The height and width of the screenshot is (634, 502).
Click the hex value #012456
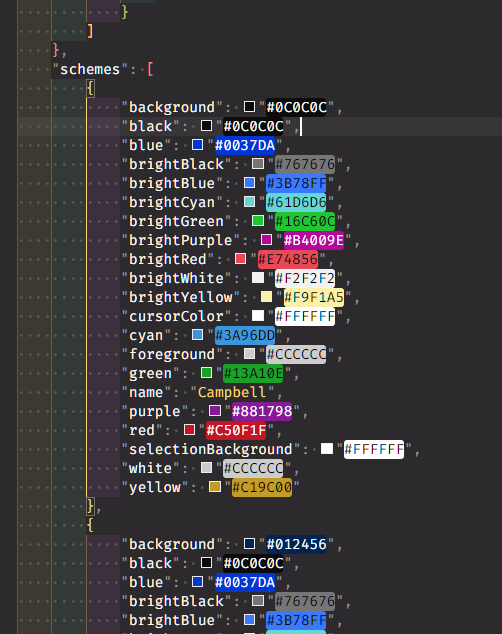pyautogui.click(x=296, y=544)
